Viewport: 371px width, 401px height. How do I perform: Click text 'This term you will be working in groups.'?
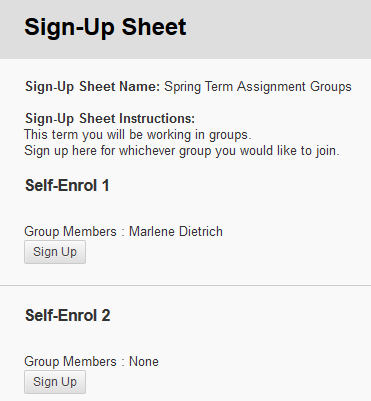coord(138,135)
